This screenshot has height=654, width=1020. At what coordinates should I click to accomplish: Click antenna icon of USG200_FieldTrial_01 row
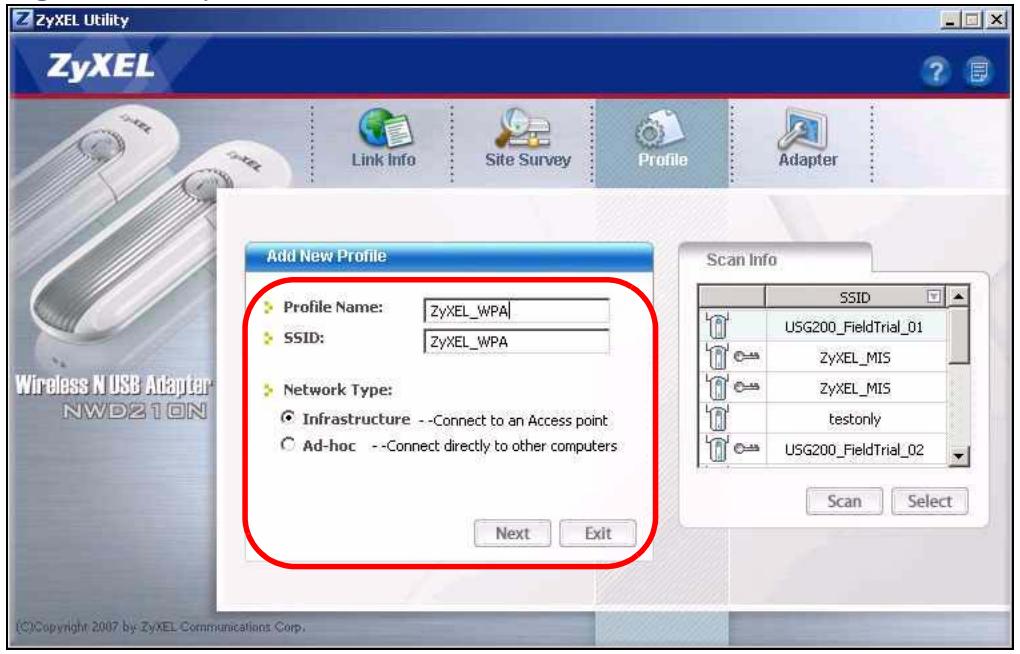(x=718, y=325)
